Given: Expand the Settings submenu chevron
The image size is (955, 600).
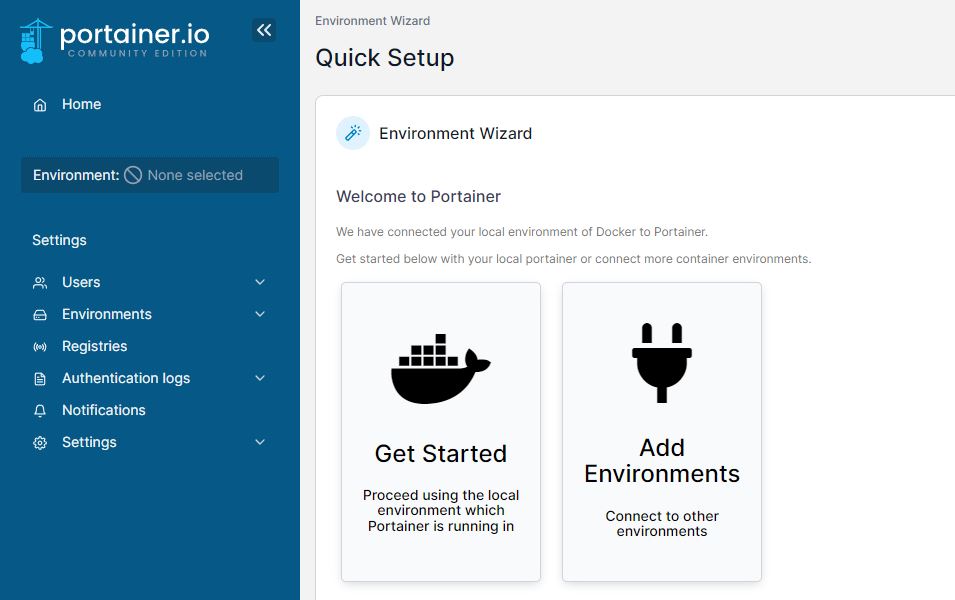Looking at the screenshot, I should click(260, 442).
